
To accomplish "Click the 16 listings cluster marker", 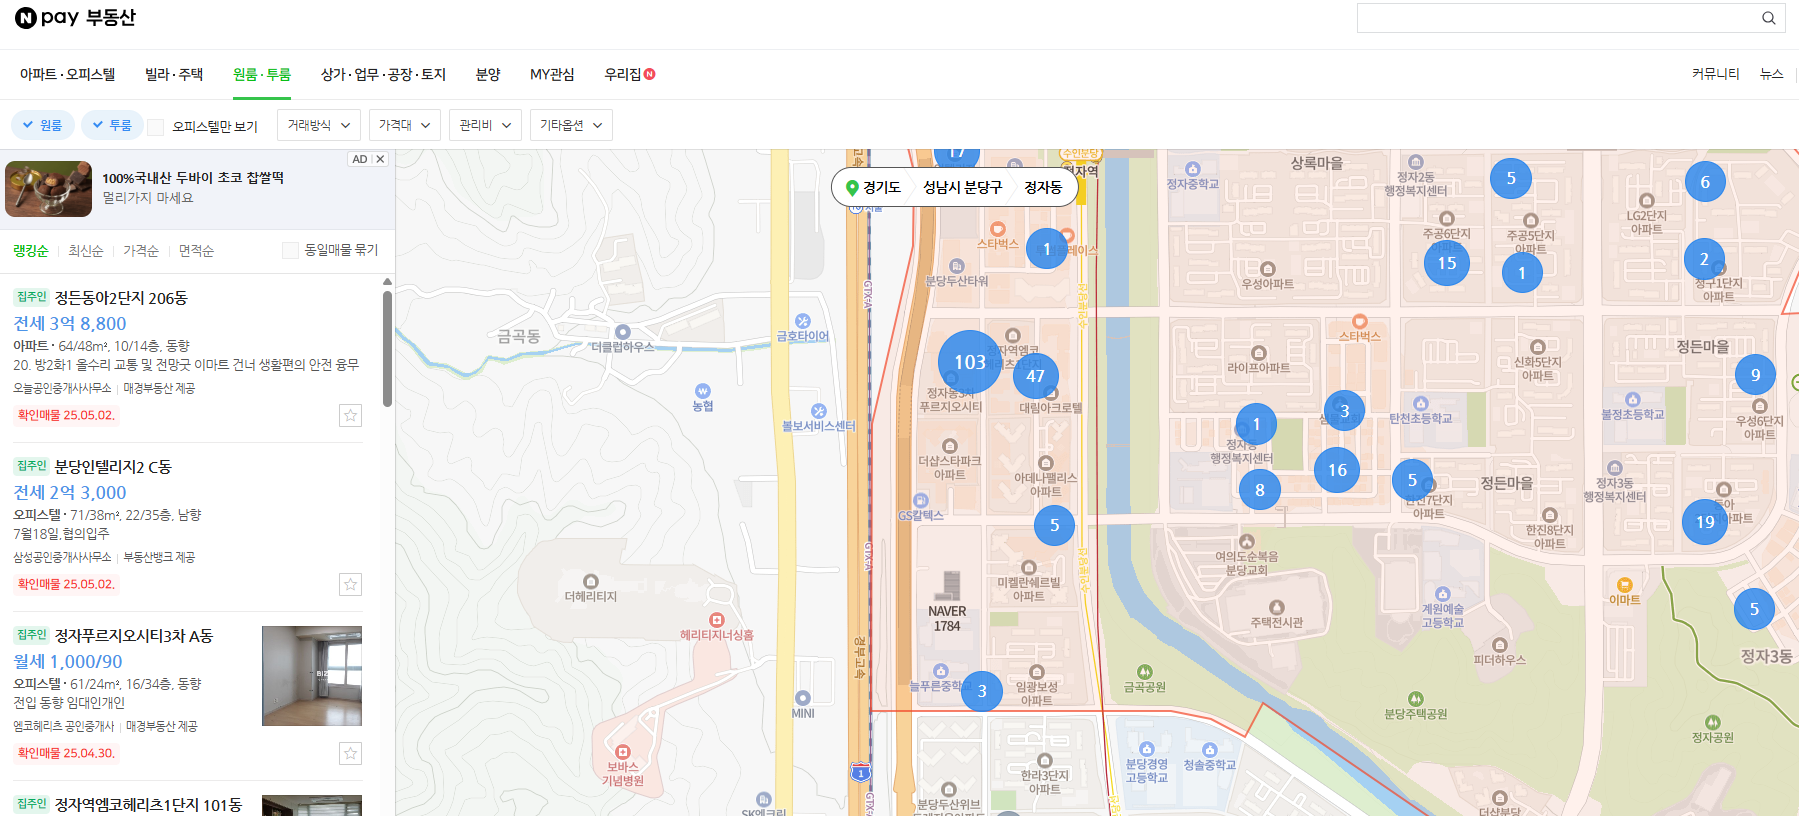I will [x=1338, y=470].
